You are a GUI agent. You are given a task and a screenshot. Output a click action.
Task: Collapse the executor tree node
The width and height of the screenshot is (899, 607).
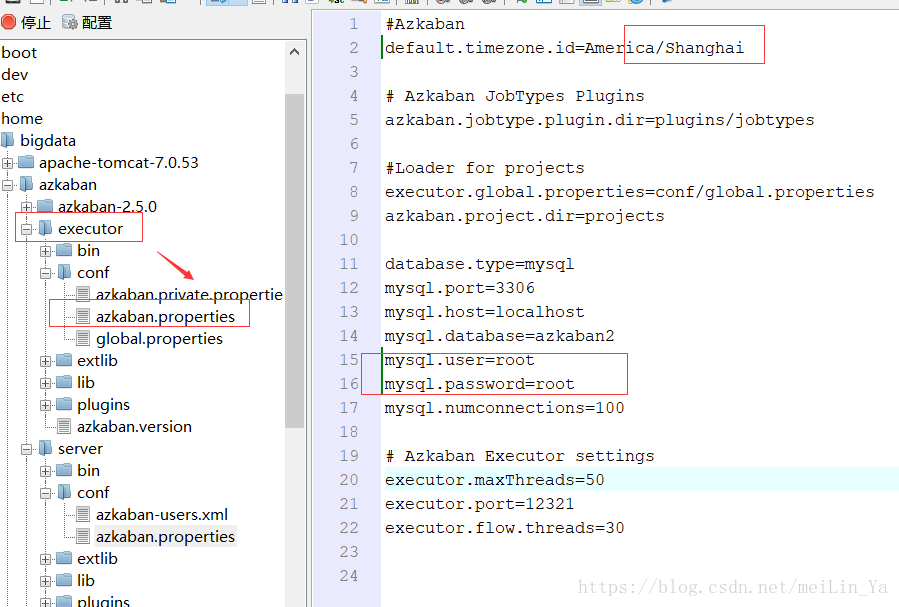click(26, 229)
